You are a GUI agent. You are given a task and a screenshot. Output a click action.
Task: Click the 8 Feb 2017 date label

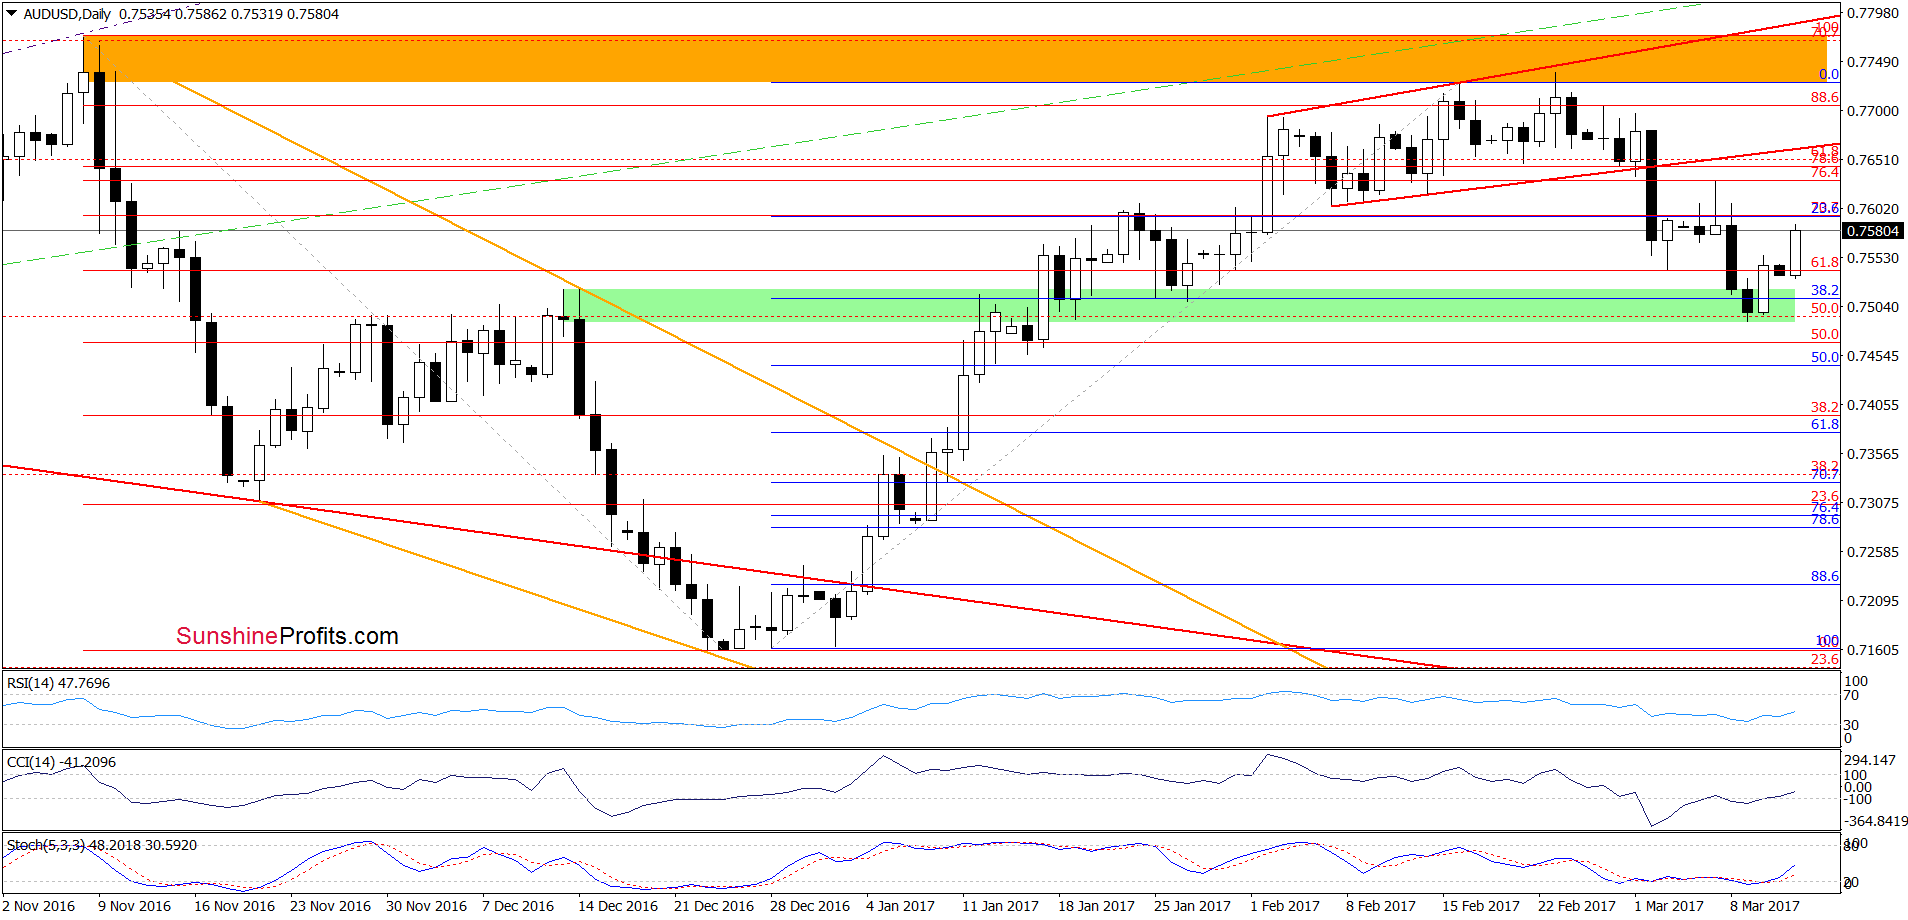1381,906
